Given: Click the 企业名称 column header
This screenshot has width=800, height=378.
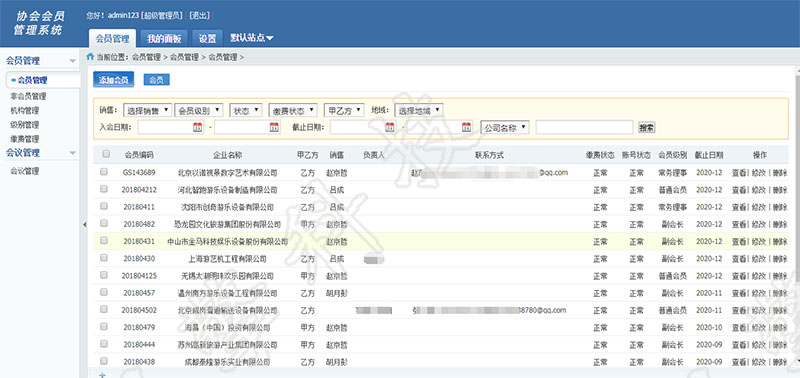Looking at the screenshot, I should point(228,155).
